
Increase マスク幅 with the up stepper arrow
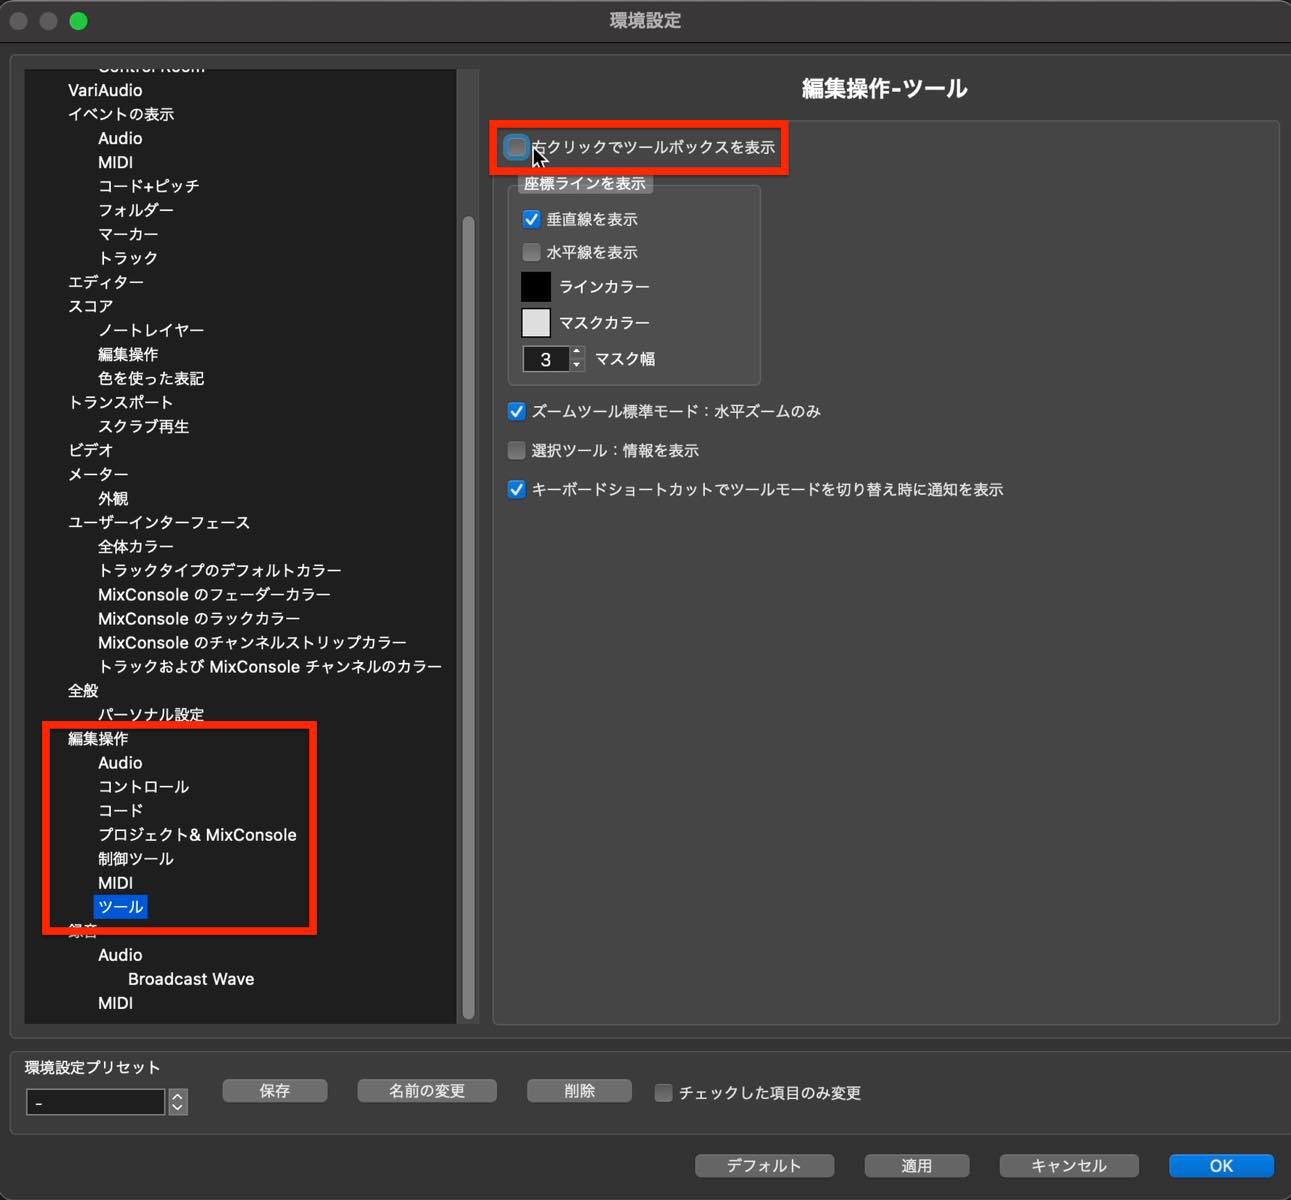[577, 353]
